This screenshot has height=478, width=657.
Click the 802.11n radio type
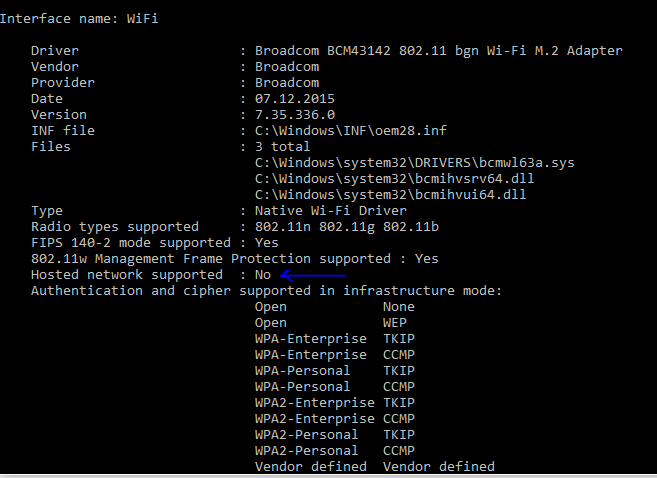tap(283, 227)
